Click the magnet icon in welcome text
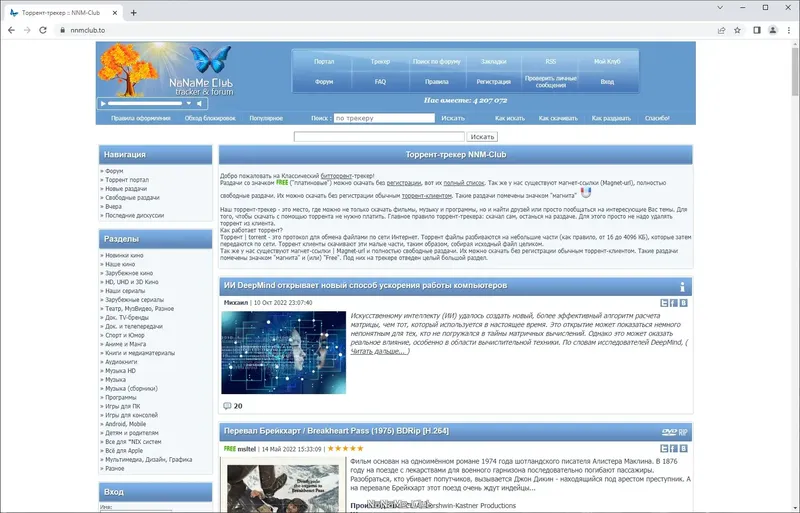 coord(586,192)
